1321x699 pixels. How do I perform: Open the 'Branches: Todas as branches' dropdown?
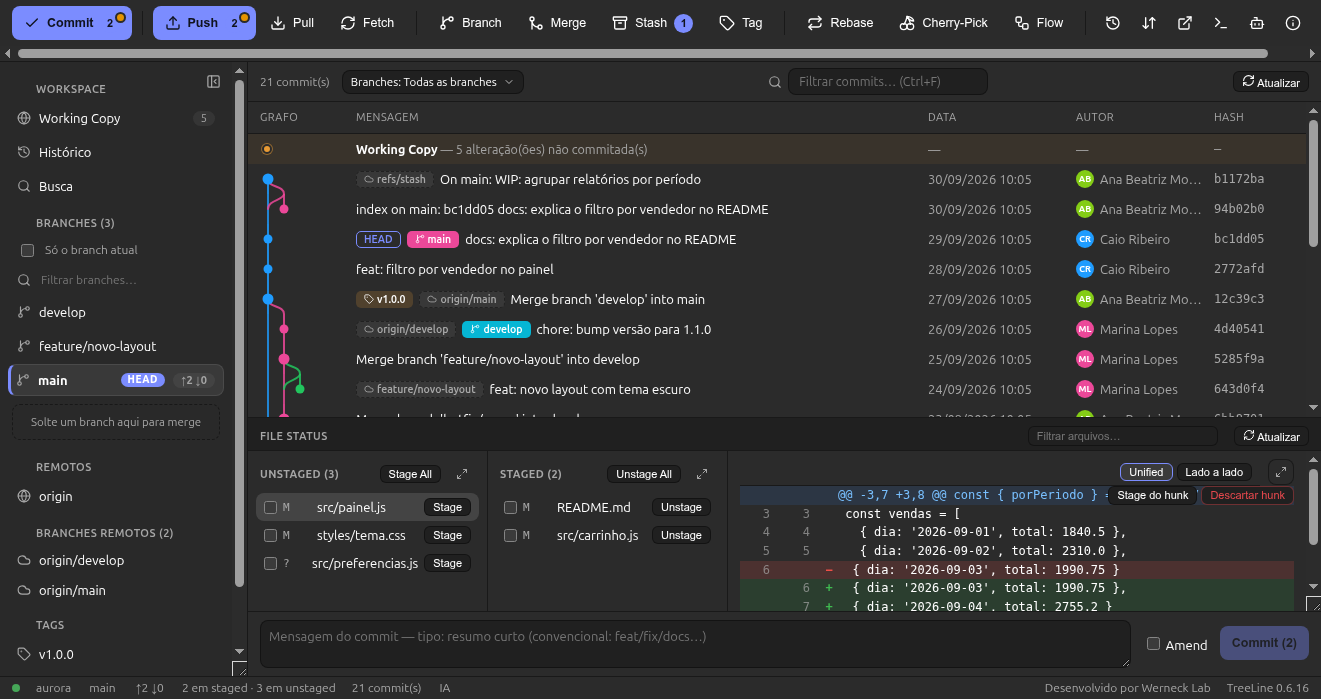[432, 82]
